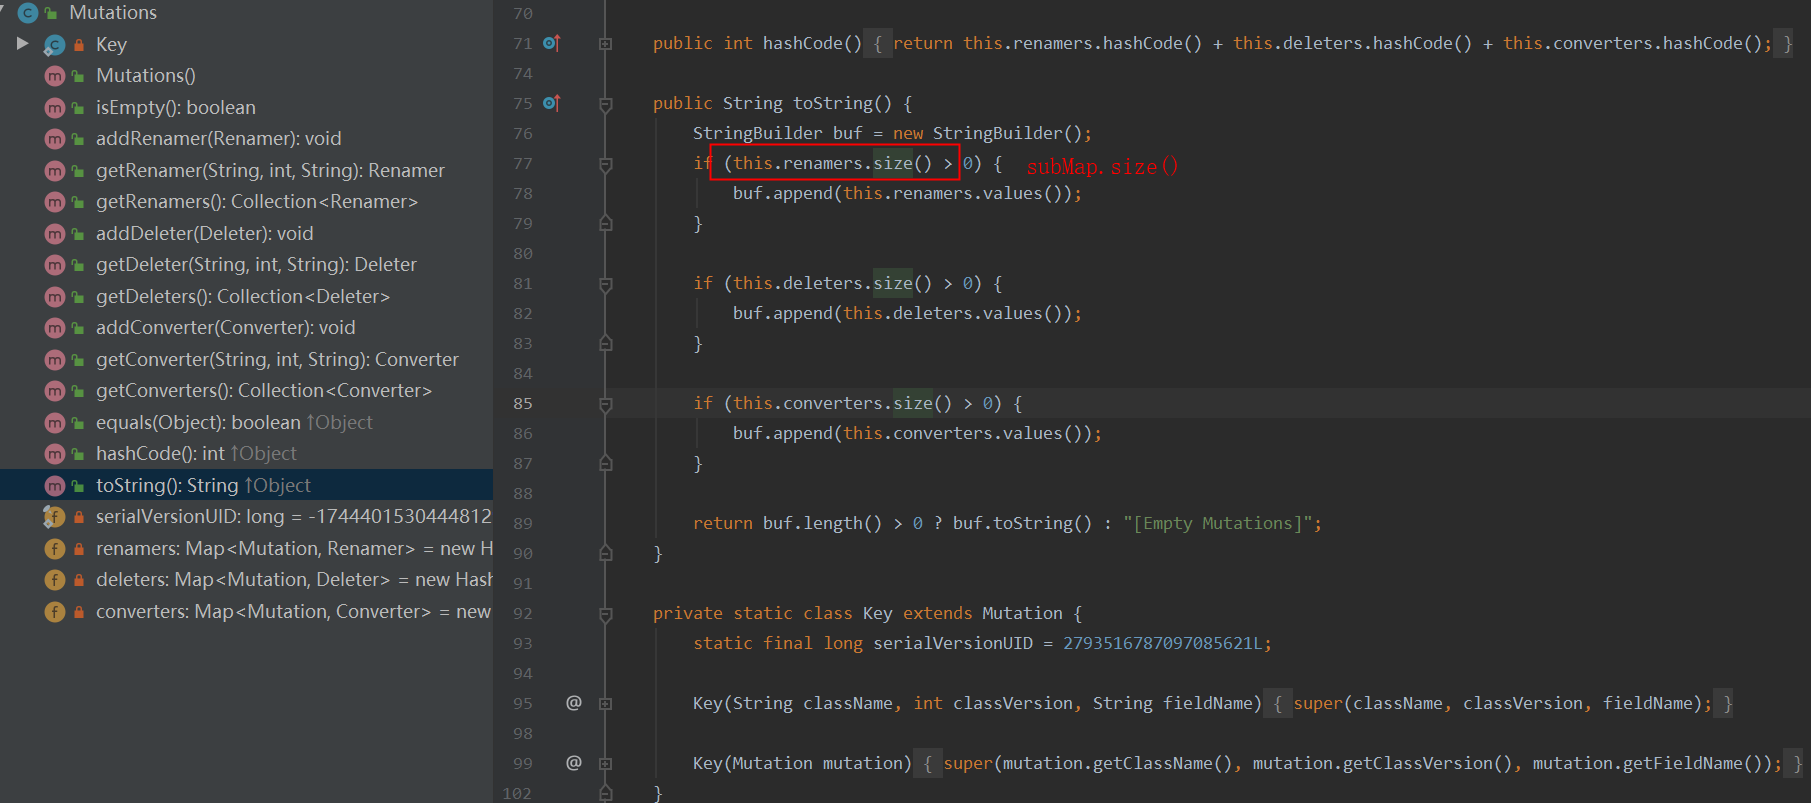
Task: Click private lock icon beside Key
Action: pos(78,45)
